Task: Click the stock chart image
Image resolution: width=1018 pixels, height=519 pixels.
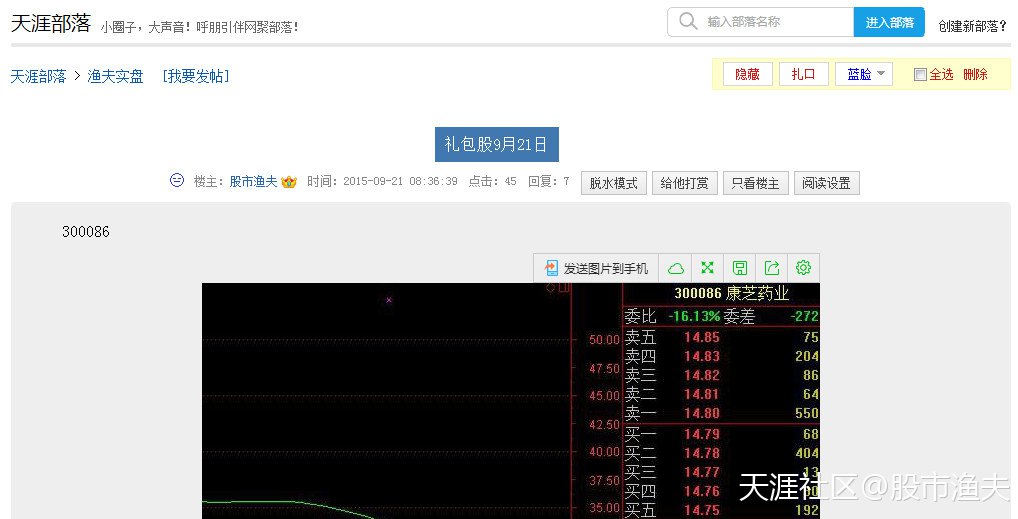Action: click(510, 401)
